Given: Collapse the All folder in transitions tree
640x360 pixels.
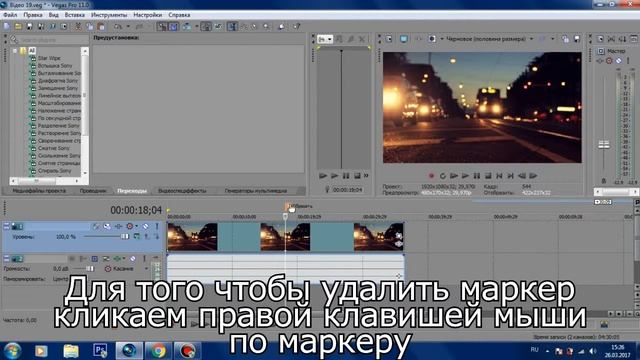Looking at the screenshot, I should coord(15,51).
